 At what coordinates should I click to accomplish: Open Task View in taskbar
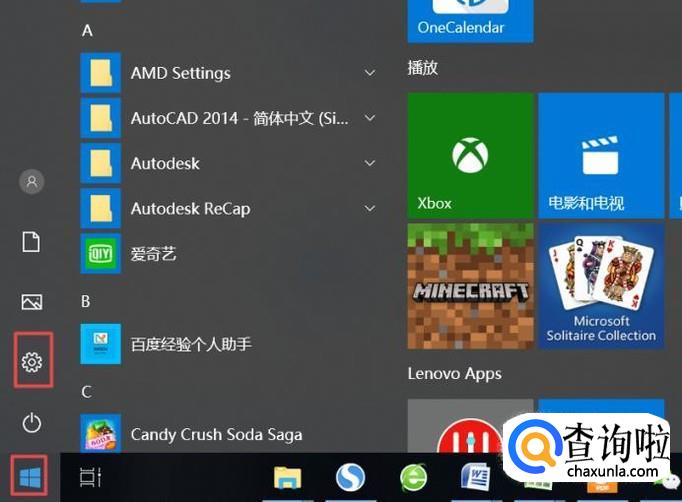coord(91,477)
